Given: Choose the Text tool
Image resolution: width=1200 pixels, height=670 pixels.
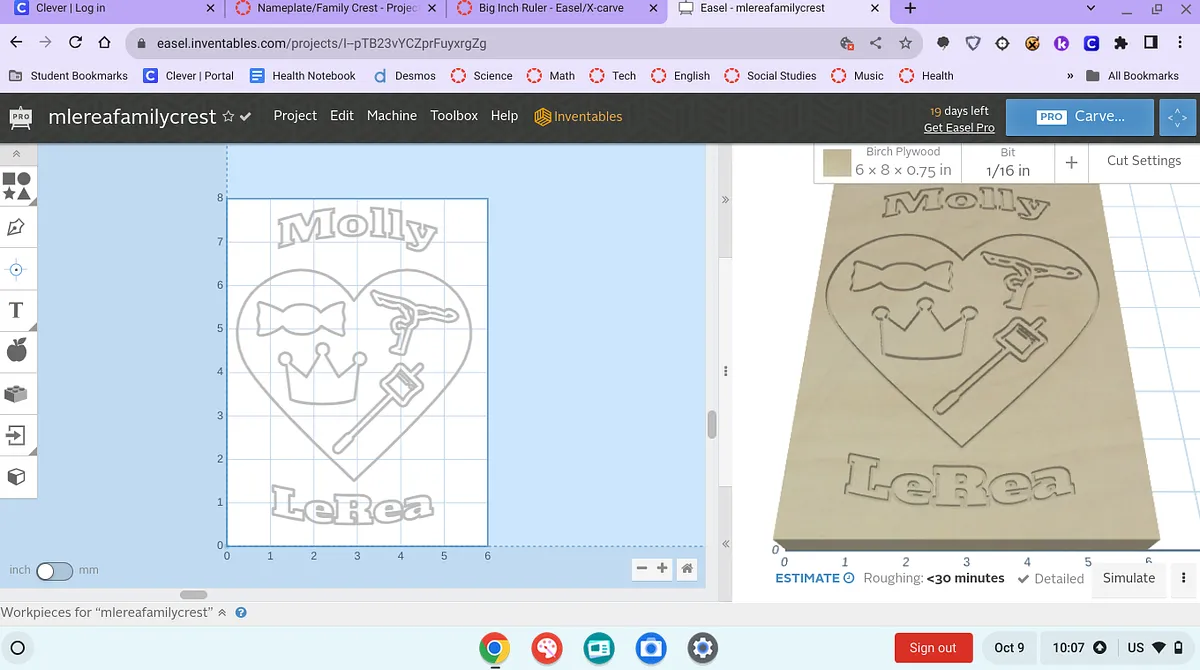Looking at the screenshot, I should 16,310.
